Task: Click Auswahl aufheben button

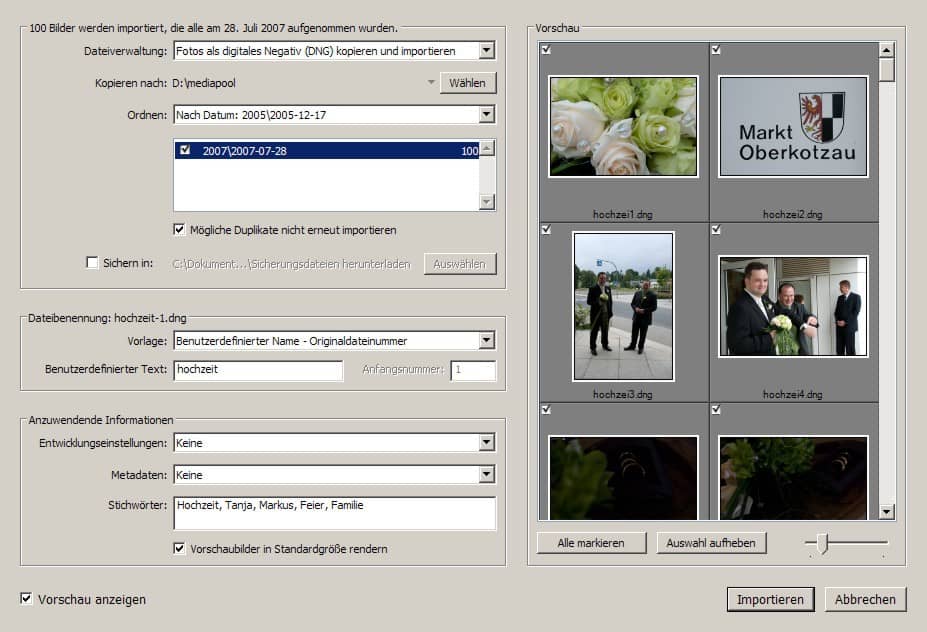Action: click(x=711, y=543)
